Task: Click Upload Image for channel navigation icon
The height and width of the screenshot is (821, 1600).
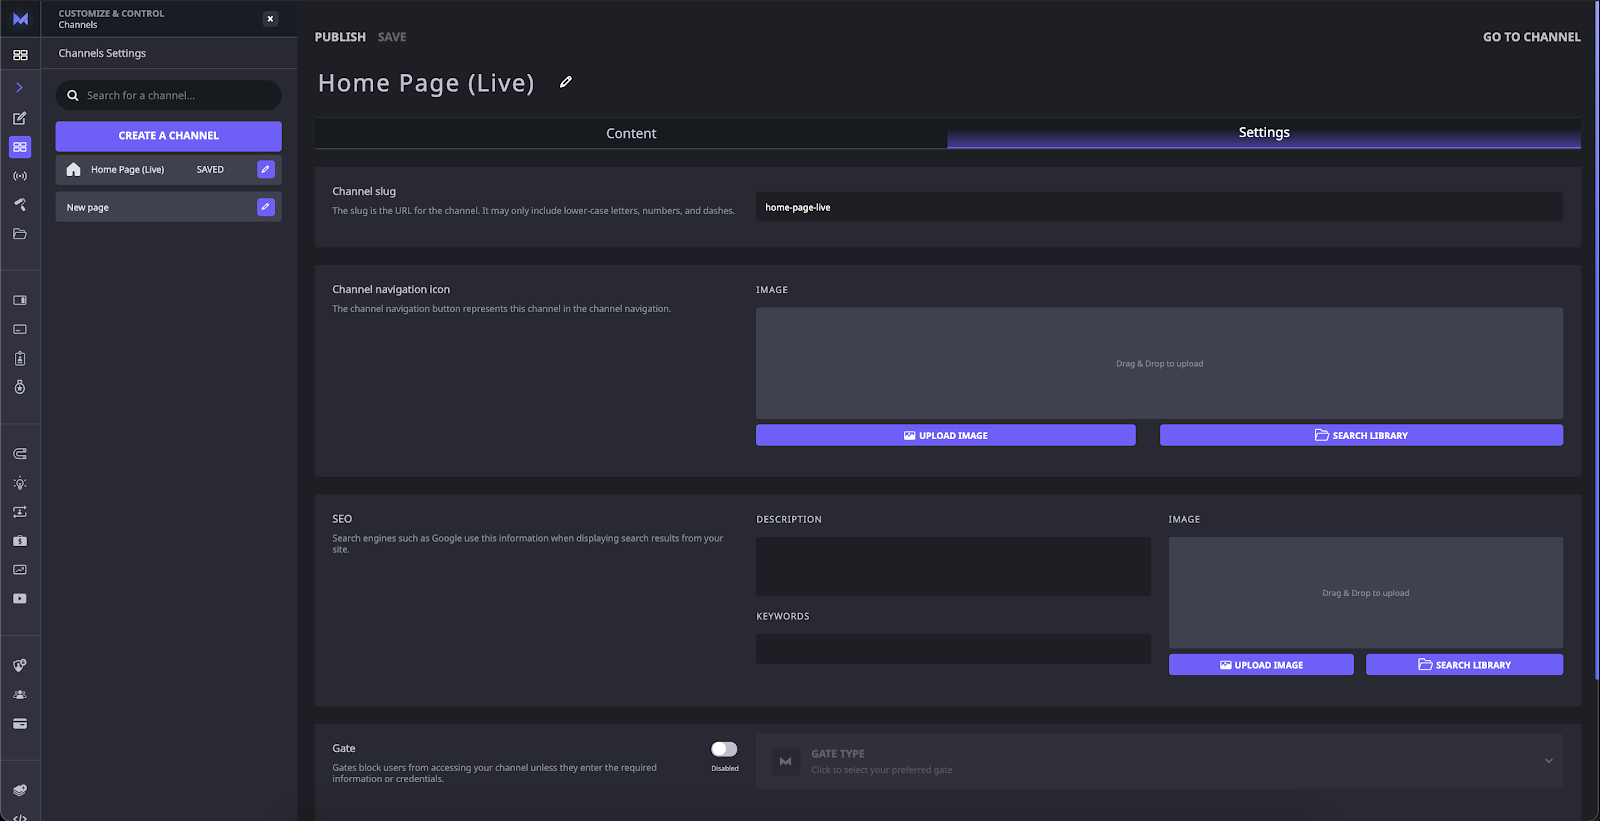Action: [946, 435]
